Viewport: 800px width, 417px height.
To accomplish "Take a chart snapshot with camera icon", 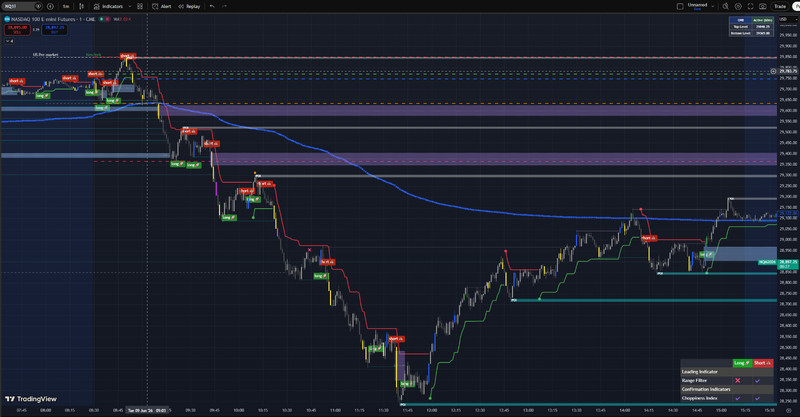I will pos(763,6).
